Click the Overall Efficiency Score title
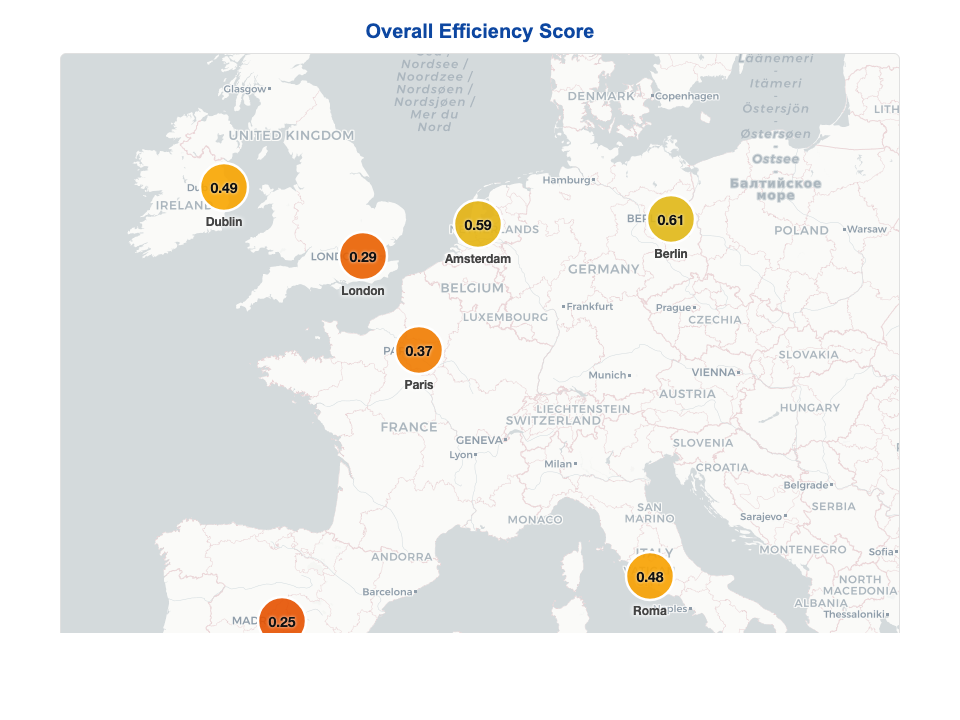Screen dimensions: 960x720 coord(479,31)
